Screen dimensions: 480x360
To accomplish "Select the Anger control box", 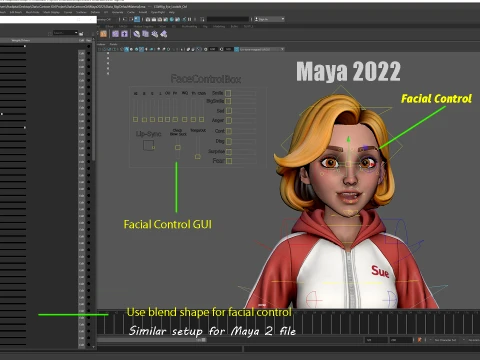I will coord(229,120).
